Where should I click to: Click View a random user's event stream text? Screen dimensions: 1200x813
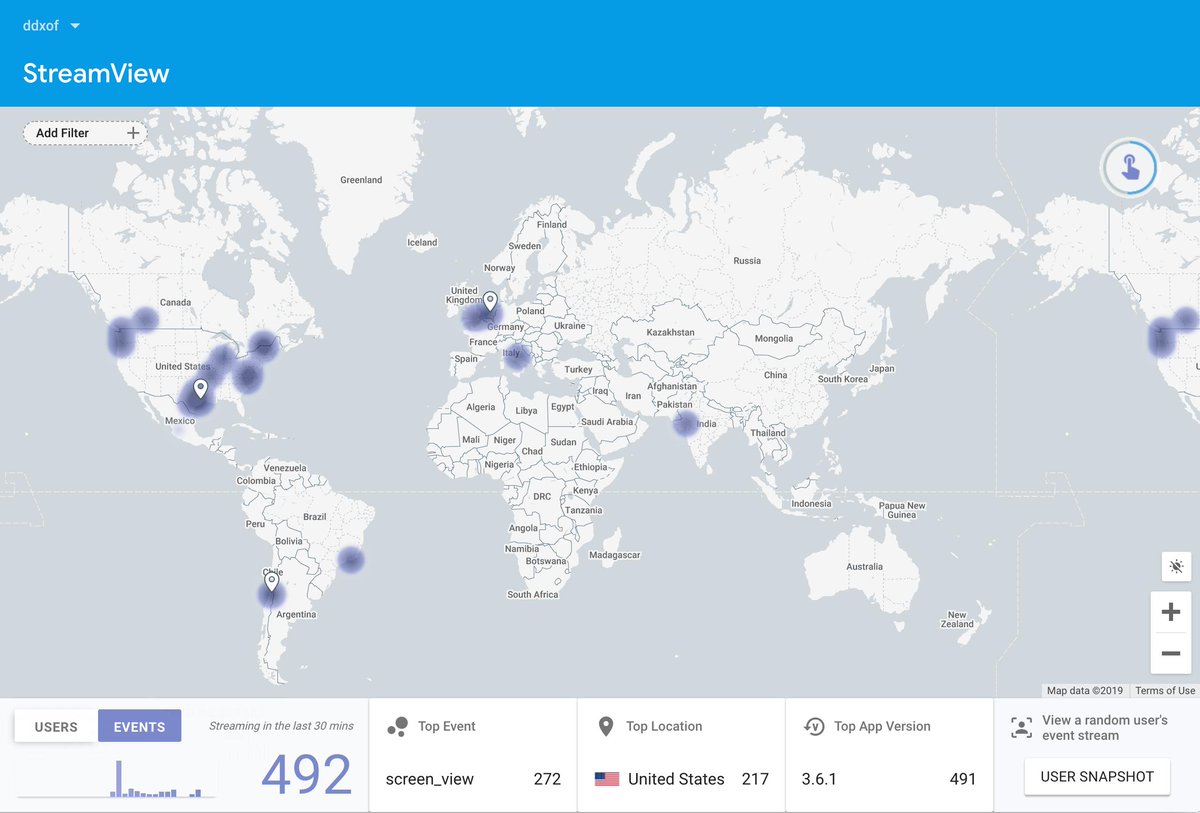coord(1105,727)
